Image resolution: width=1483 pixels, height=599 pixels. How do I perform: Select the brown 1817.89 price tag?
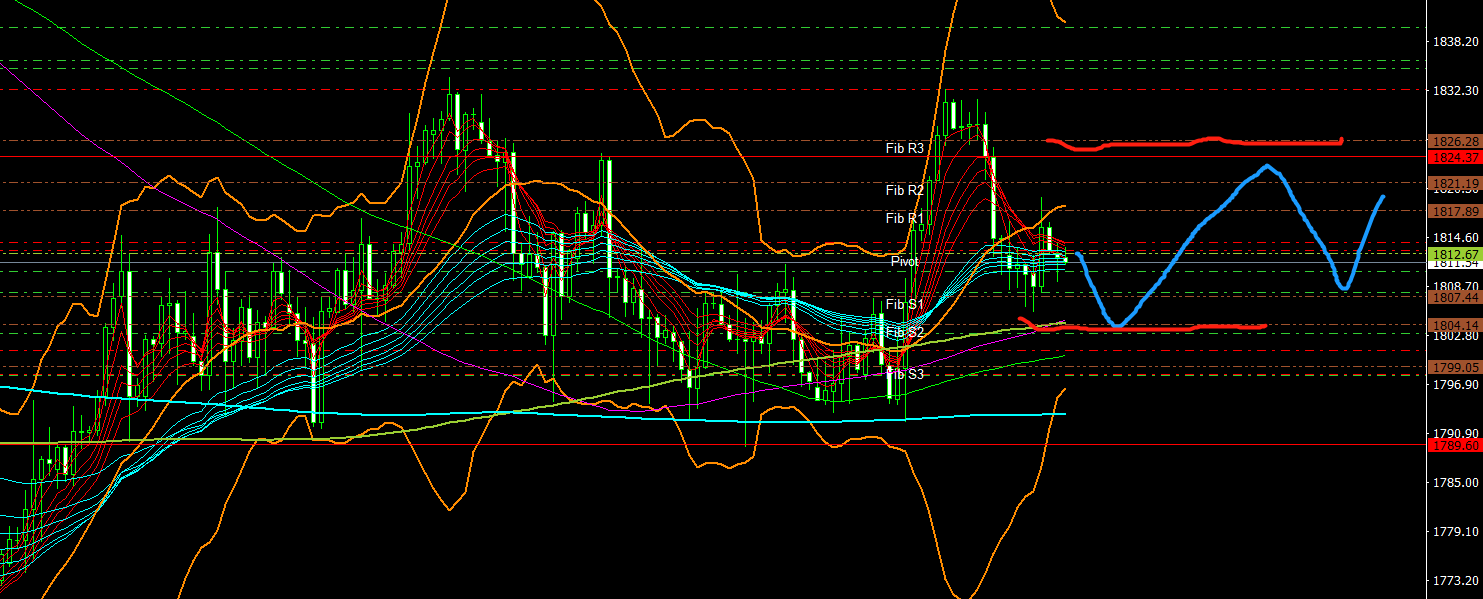(1455, 211)
